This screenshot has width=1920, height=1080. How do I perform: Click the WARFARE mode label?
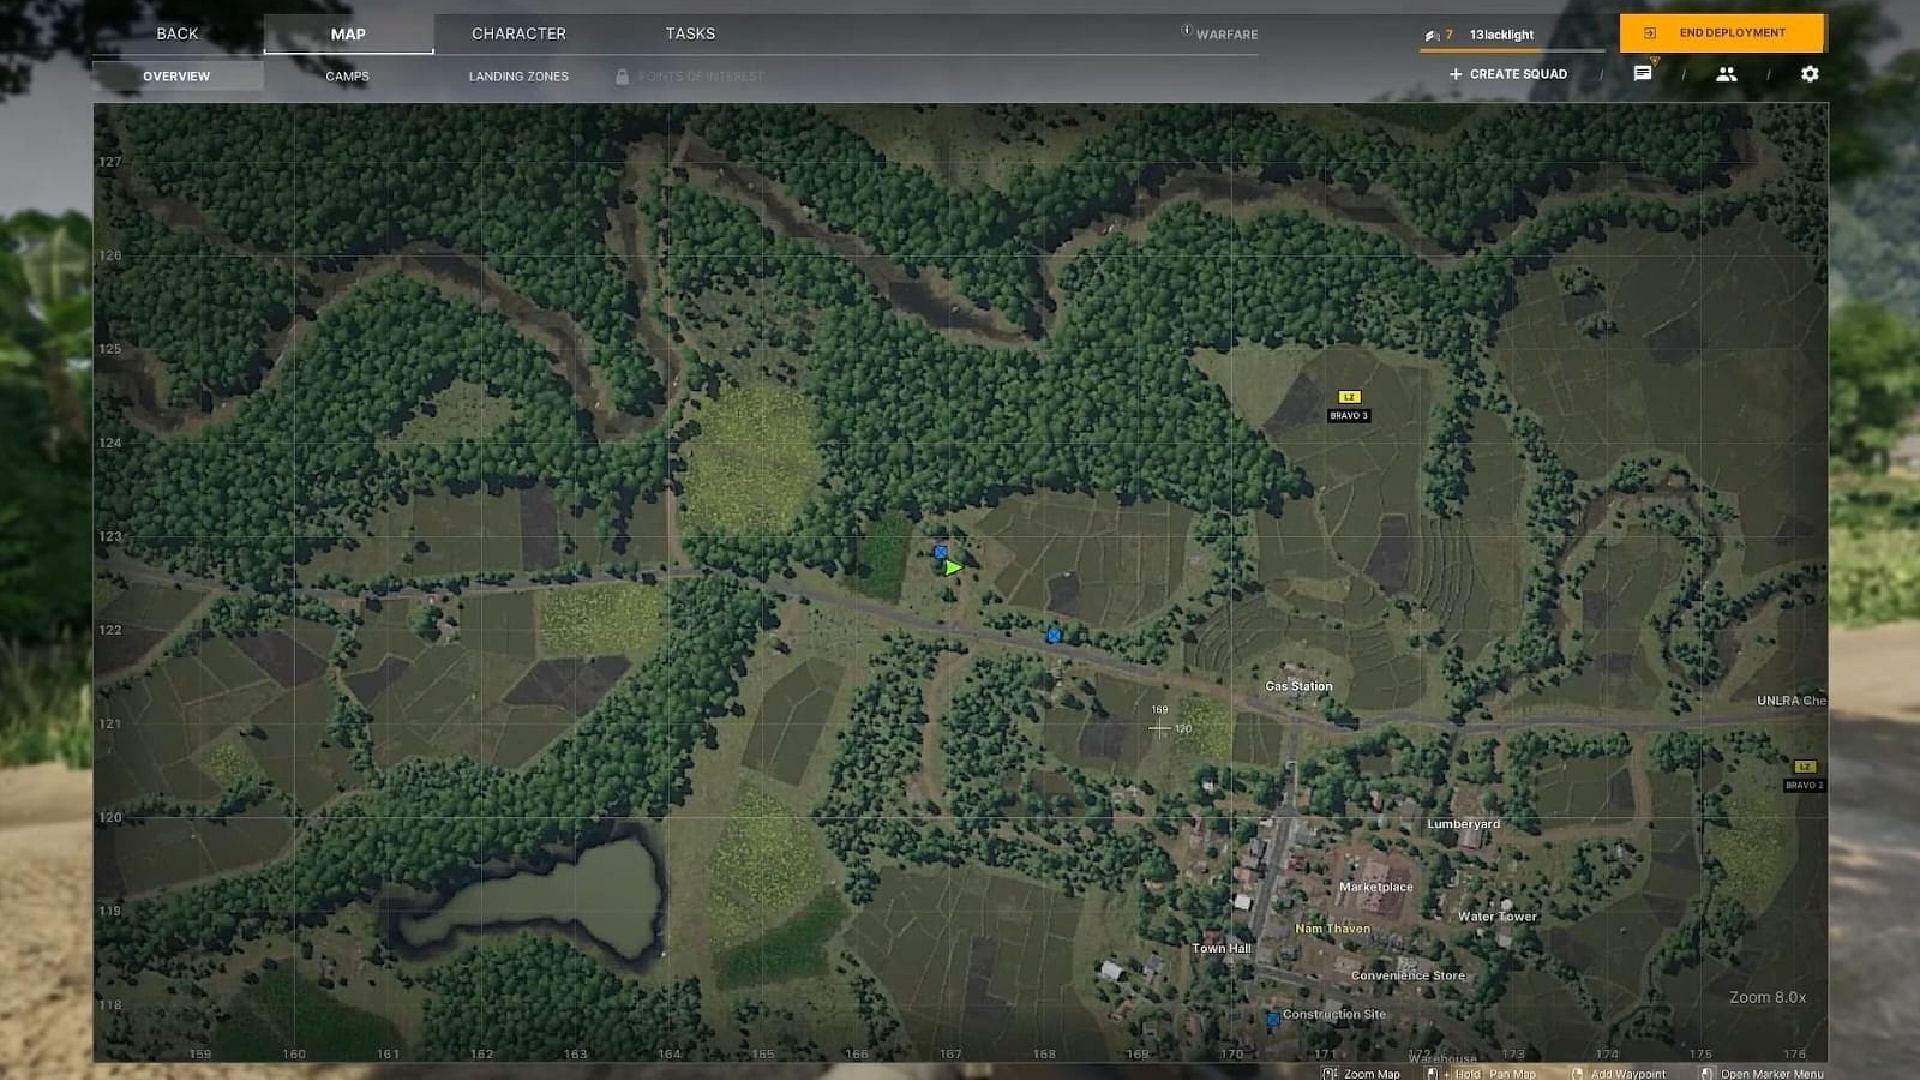click(1220, 34)
